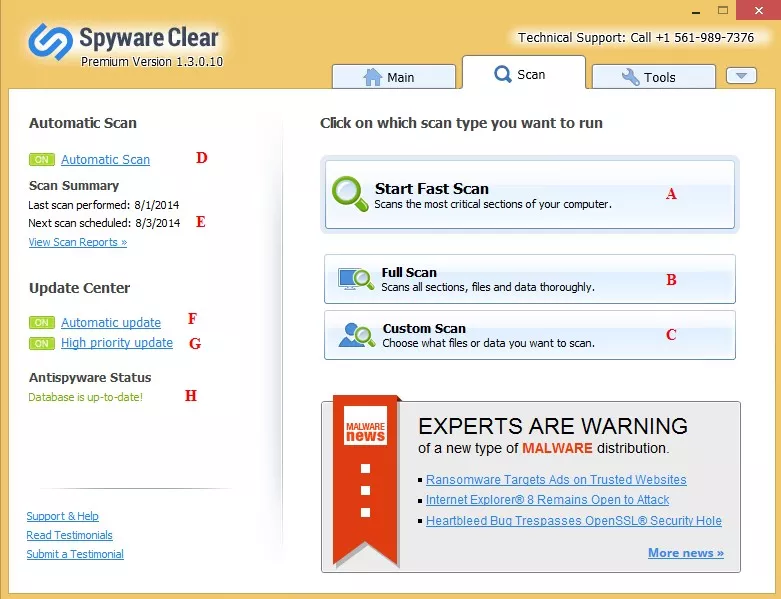The height and width of the screenshot is (599, 781).
Task: Click the user icon beside Custom Scan
Action: click(x=357, y=335)
